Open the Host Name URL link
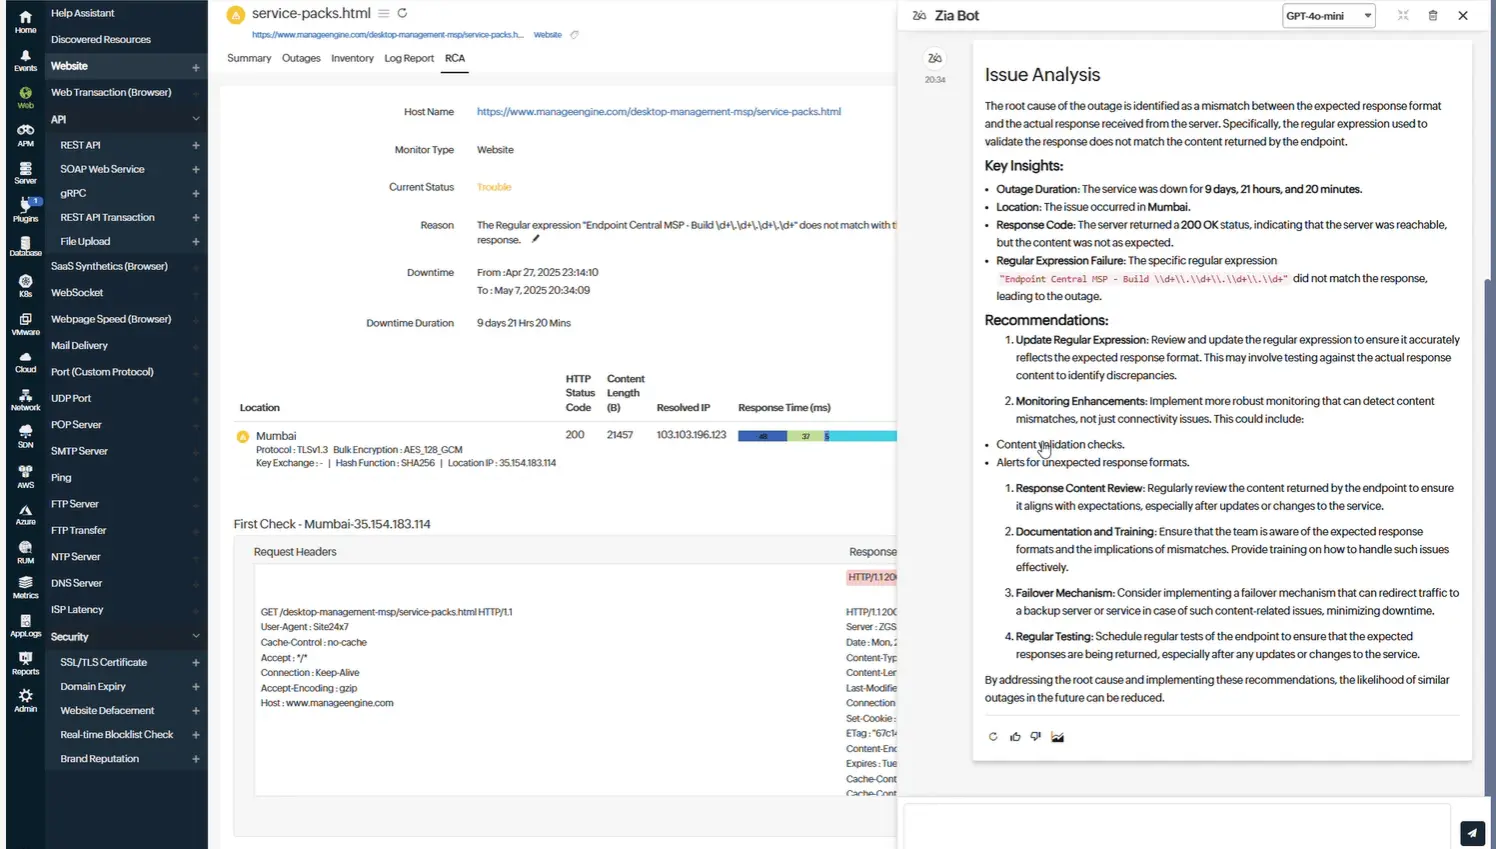The width and height of the screenshot is (1496, 849). click(659, 112)
